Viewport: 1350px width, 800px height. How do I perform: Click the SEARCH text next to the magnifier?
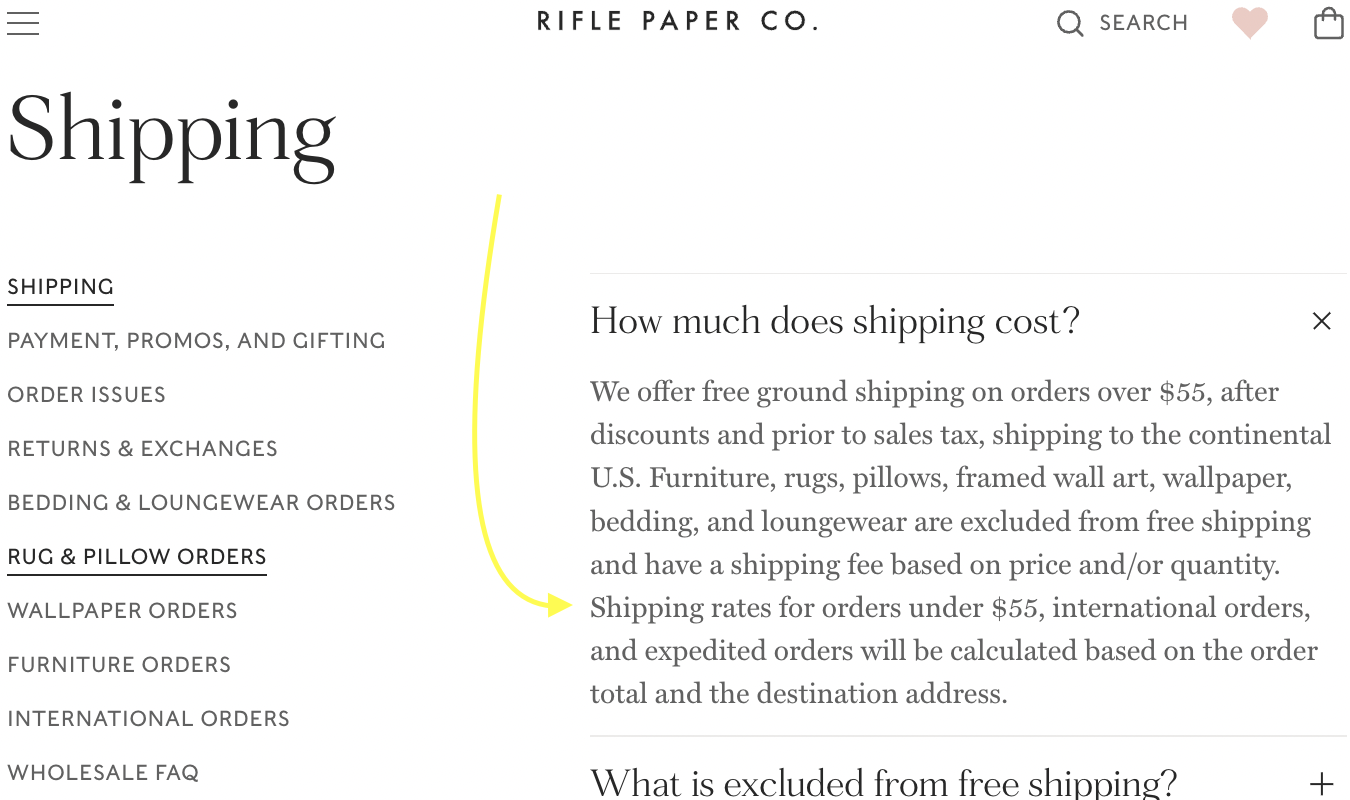click(x=1143, y=22)
